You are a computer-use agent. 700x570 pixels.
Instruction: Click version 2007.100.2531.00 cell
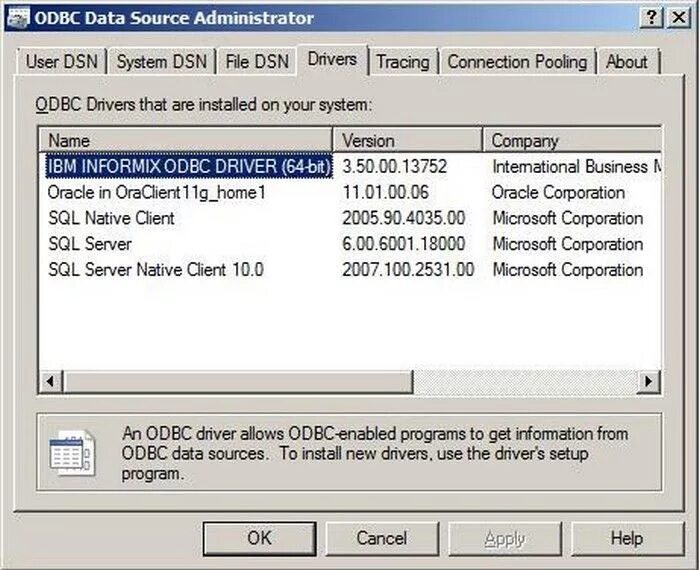coord(408,270)
